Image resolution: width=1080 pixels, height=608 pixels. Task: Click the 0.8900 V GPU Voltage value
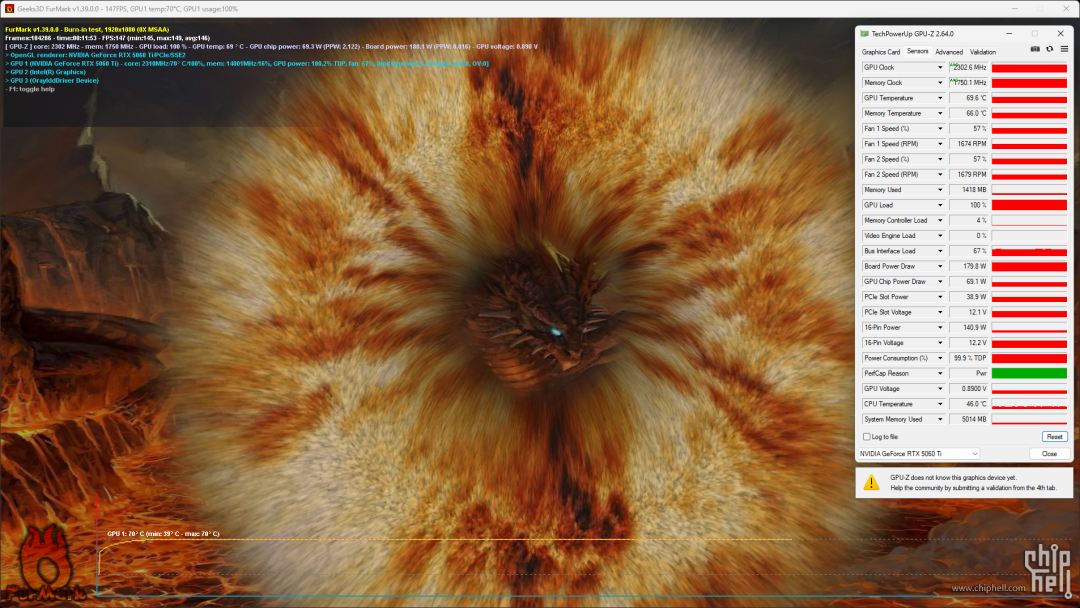(968, 389)
